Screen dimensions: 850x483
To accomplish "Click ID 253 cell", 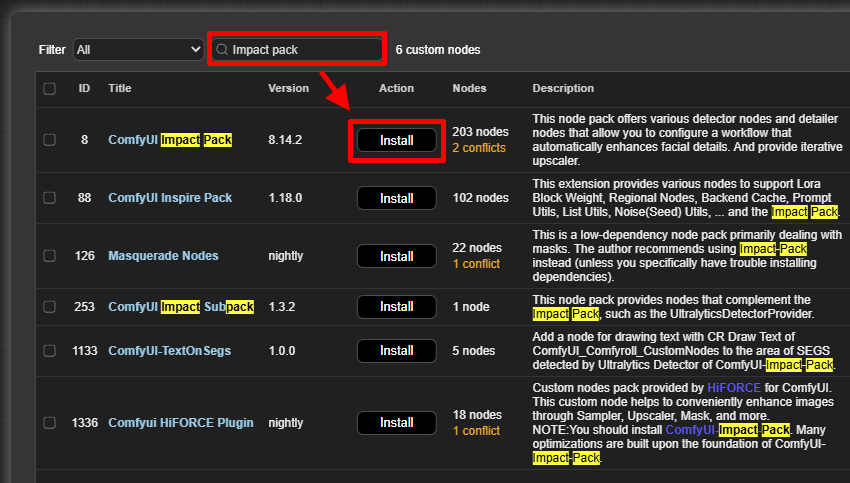I will (x=84, y=307).
